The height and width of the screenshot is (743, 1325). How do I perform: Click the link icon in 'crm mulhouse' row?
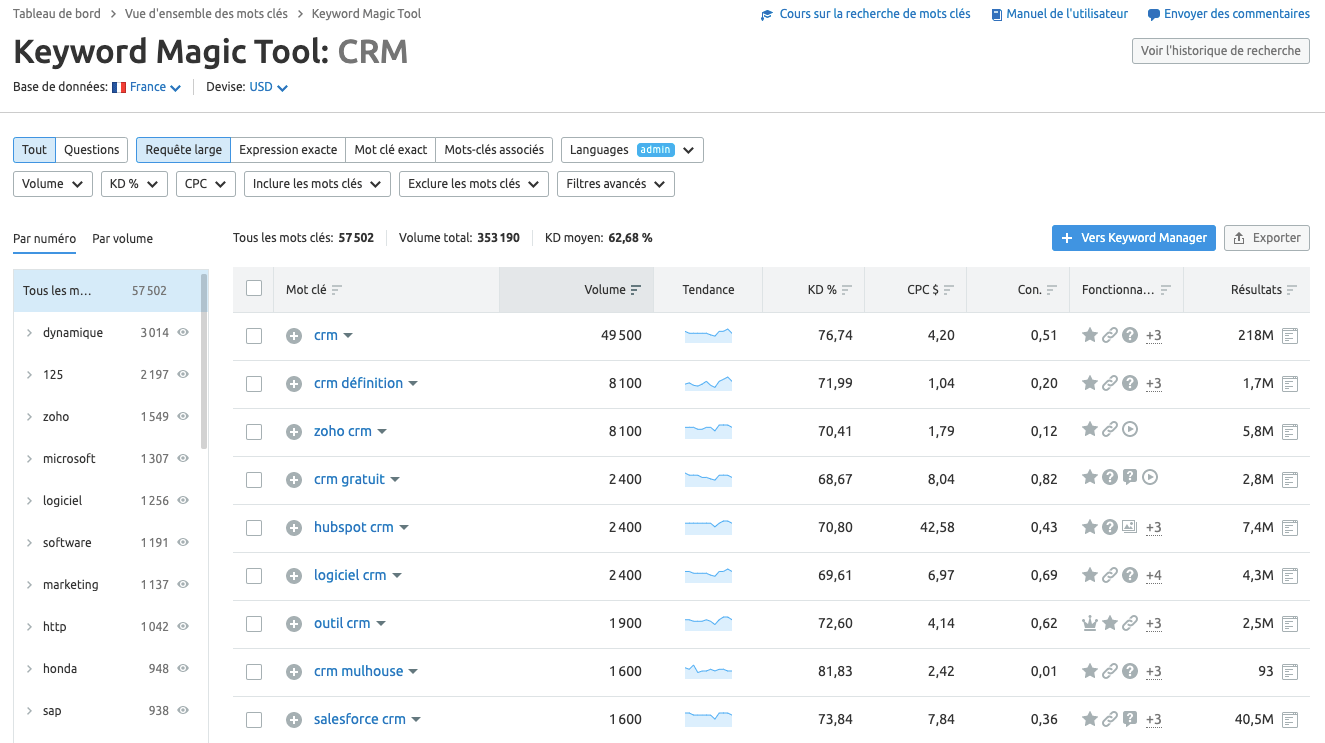pos(1109,672)
